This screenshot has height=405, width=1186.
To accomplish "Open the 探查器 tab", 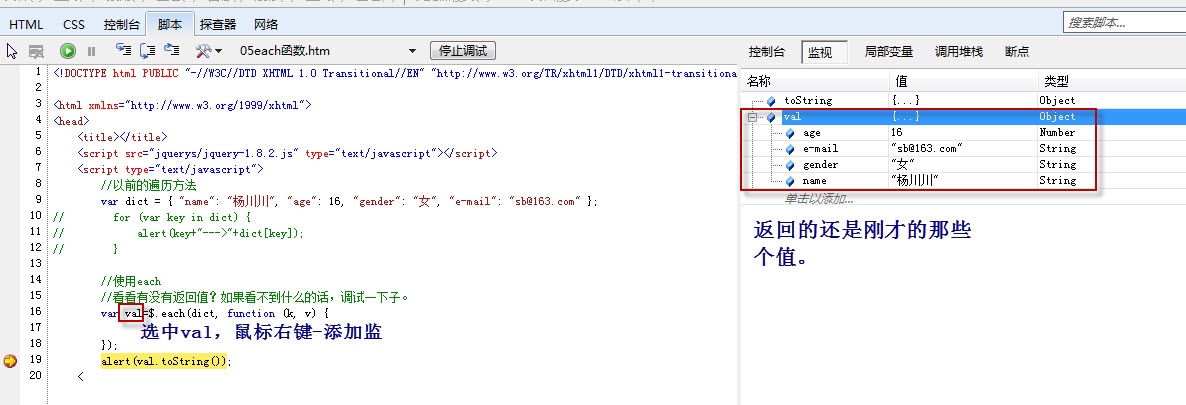I will click(x=218, y=24).
